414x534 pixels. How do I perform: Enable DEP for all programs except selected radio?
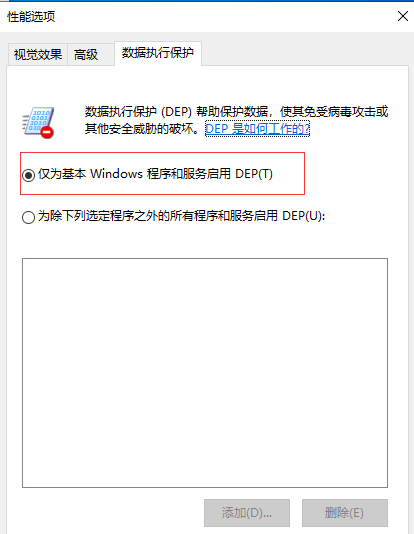(28, 217)
